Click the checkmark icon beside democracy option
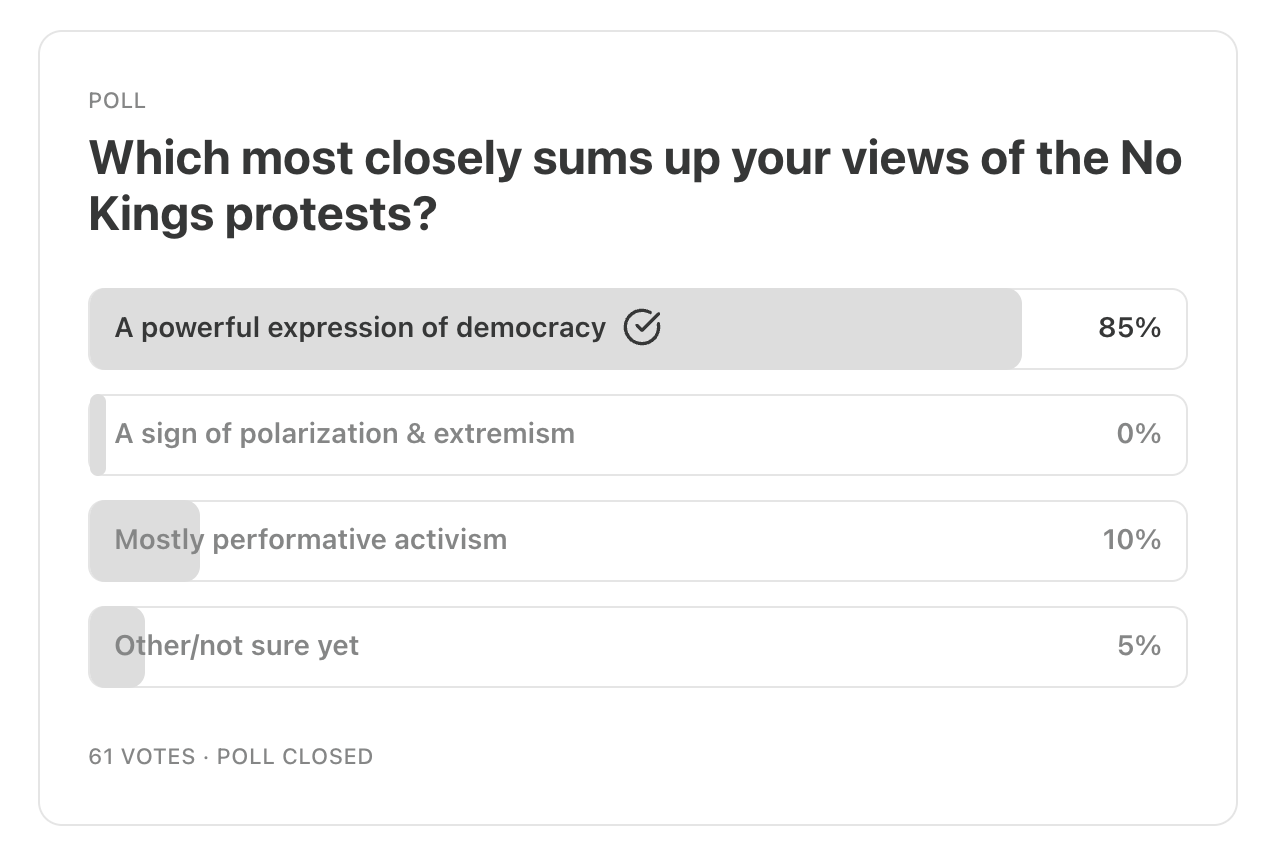The image size is (1276, 868). click(642, 328)
